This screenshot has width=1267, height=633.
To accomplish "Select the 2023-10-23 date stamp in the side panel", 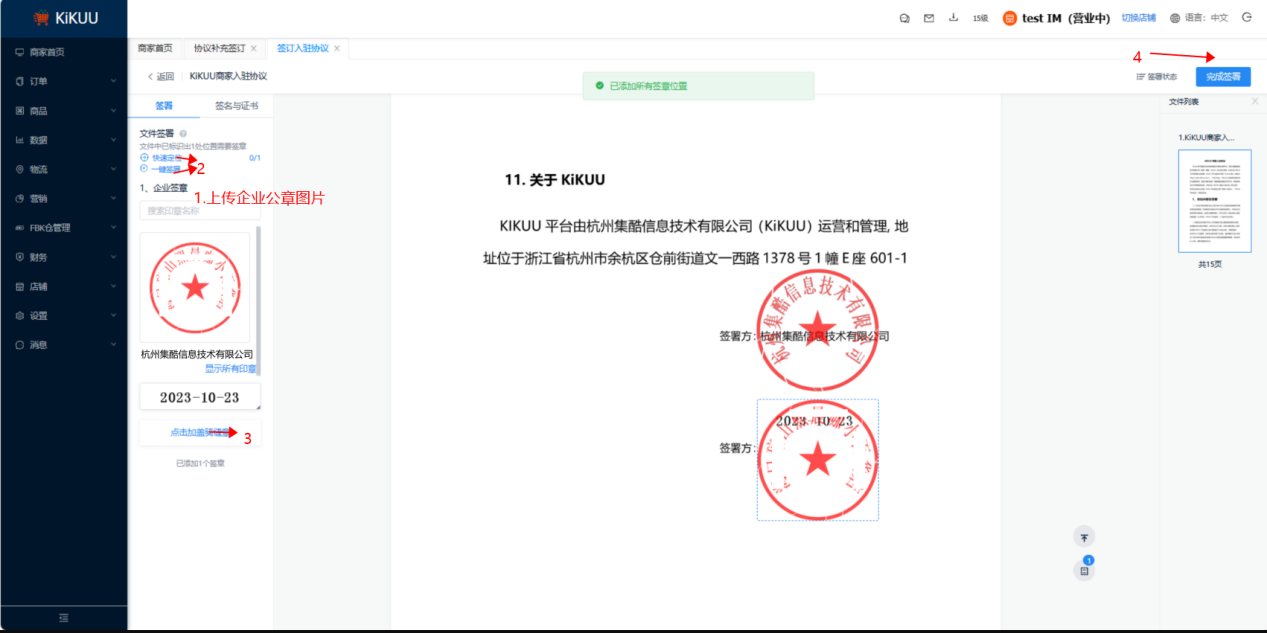I will coord(200,397).
